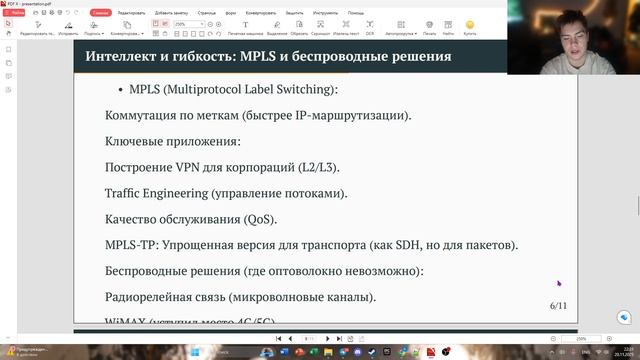
Task: Open the Конвертировать ribbon tab
Action: (260, 13)
